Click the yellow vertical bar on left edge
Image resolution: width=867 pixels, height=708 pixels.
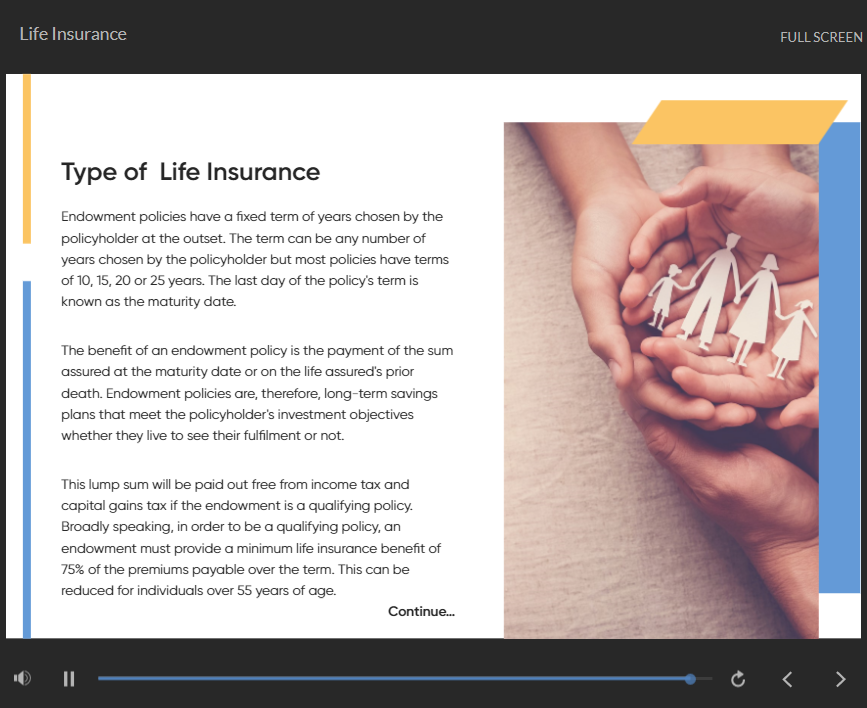click(x=27, y=158)
